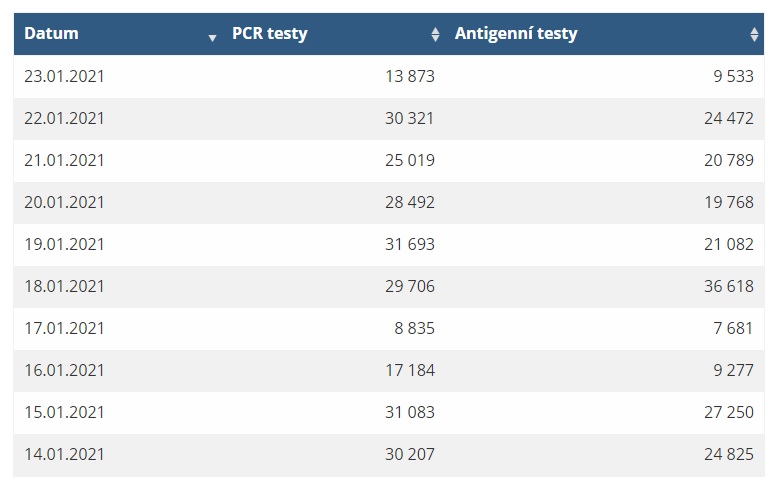Select the 18.01.2021 row date
Image resolution: width=784 pixels, height=482 pixels.
pyautogui.click(x=64, y=286)
